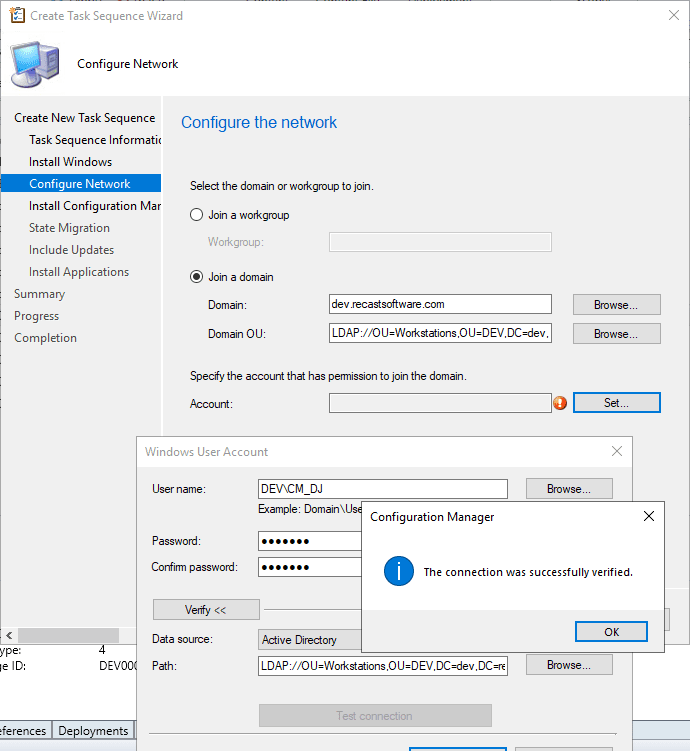Switch to the References tab in the background console
Screen dimensions: 690x751
(x=24, y=731)
